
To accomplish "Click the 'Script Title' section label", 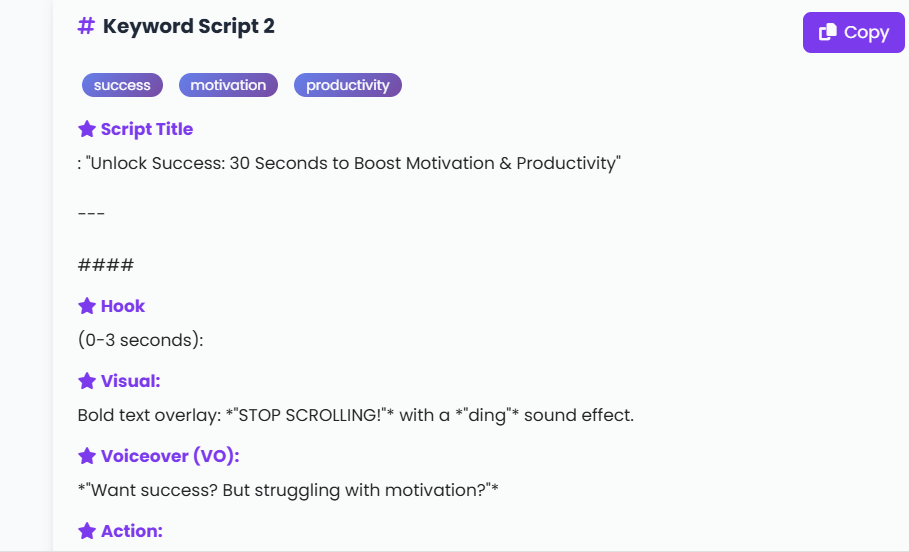I will 147,129.
